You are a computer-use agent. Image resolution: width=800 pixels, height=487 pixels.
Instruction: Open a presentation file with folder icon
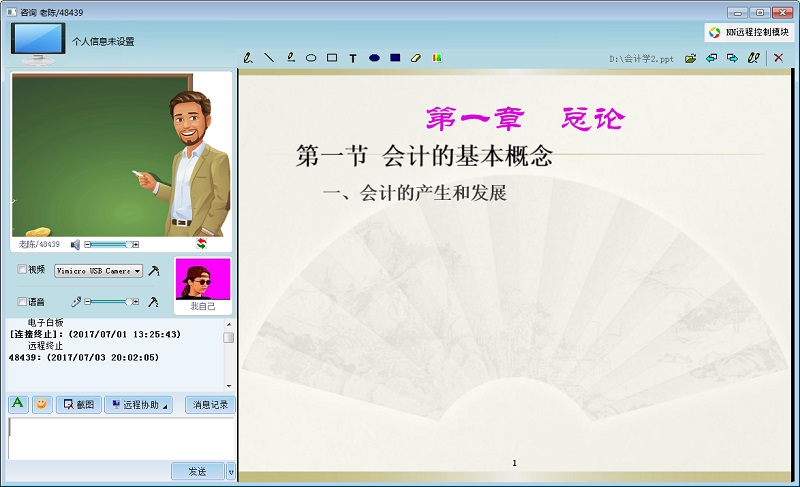click(690, 58)
